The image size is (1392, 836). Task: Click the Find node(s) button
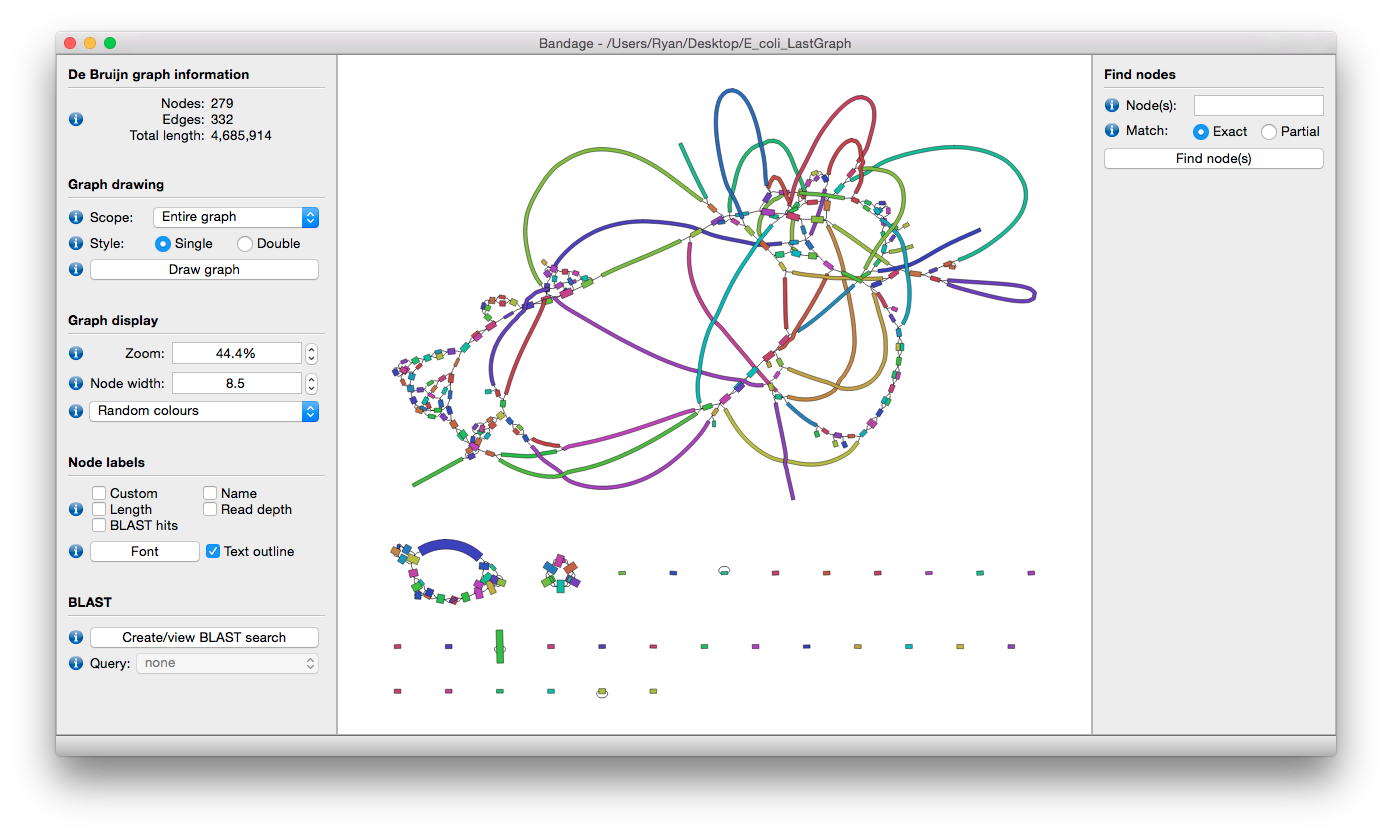tap(1213, 159)
